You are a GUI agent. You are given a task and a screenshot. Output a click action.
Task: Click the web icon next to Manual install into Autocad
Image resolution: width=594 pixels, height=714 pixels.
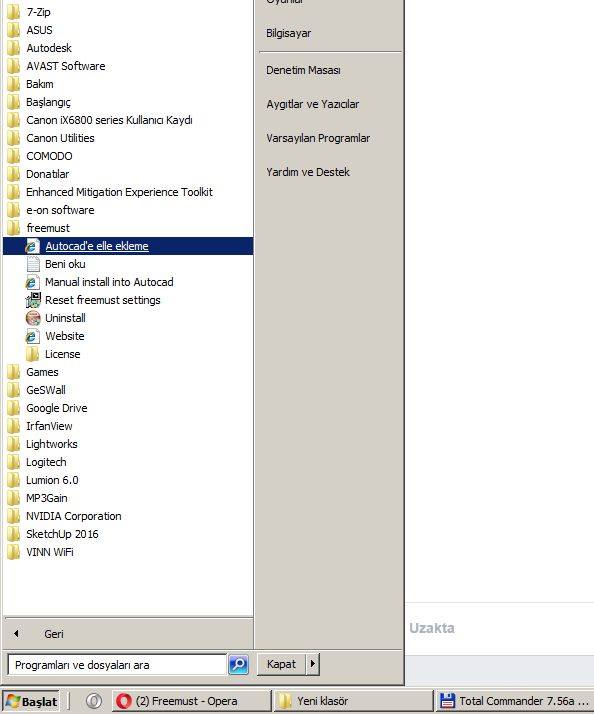click(32, 282)
